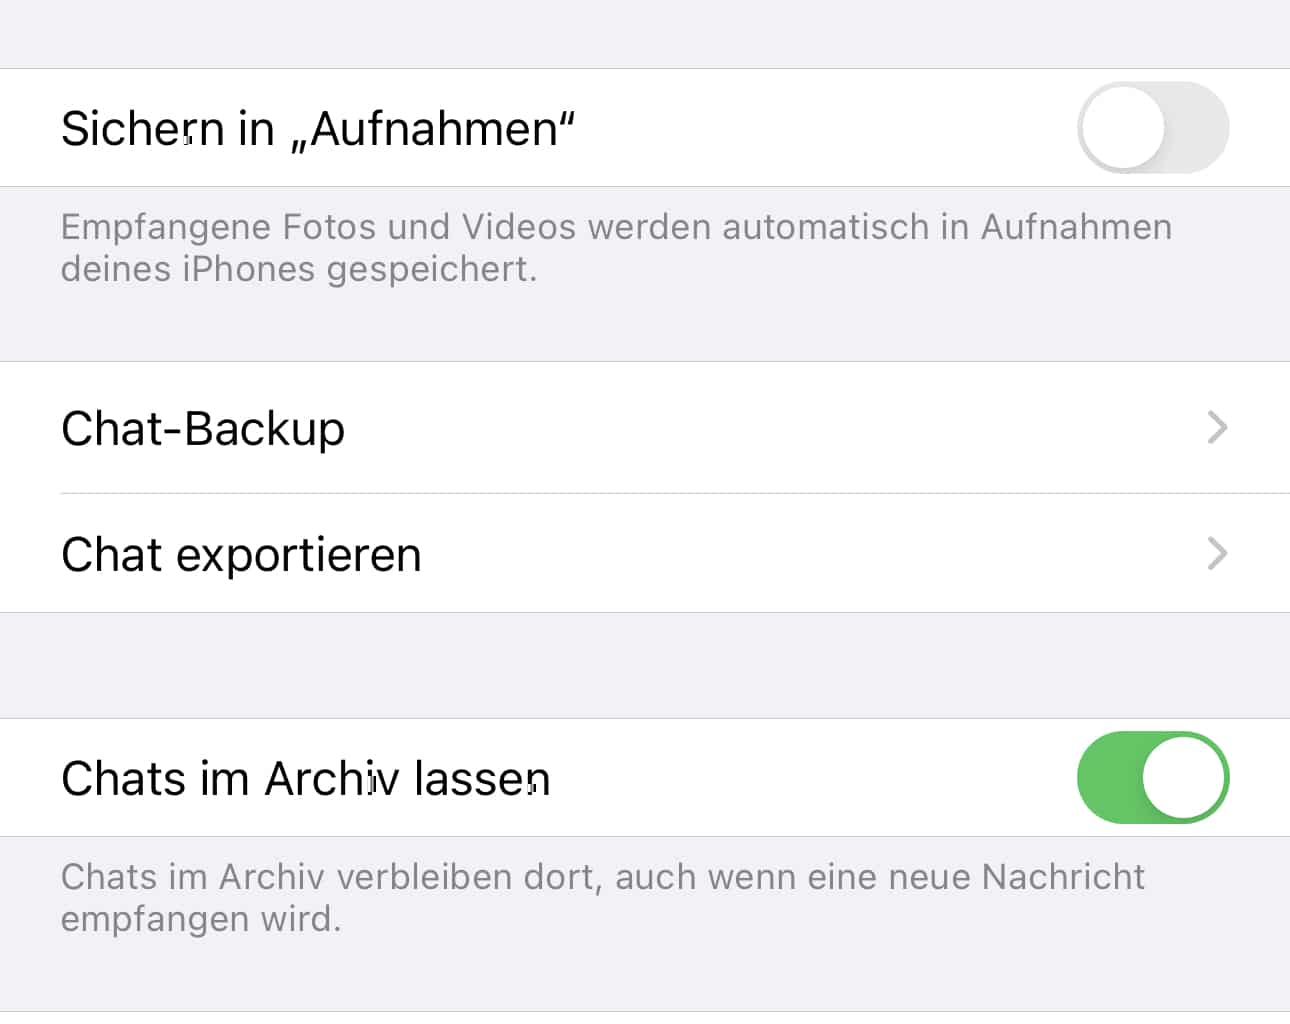The width and height of the screenshot is (1290, 1024).
Task: Enable the Sichern in „Aufnahmen“ switch
Action: coord(1152,128)
